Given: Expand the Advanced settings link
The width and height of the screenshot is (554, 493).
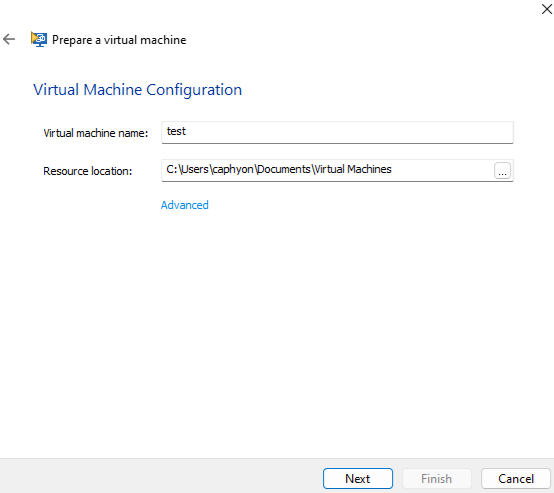Looking at the screenshot, I should pos(184,205).
